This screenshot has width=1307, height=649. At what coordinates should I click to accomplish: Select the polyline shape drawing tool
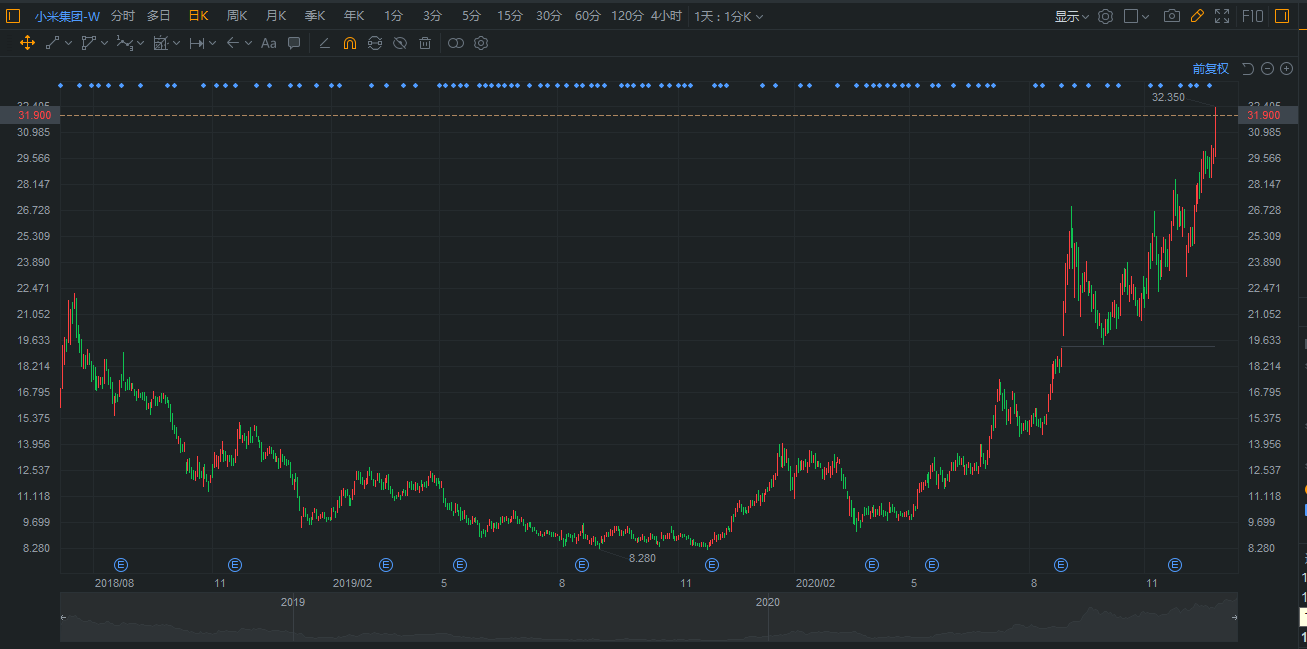[x=88, y=43]
